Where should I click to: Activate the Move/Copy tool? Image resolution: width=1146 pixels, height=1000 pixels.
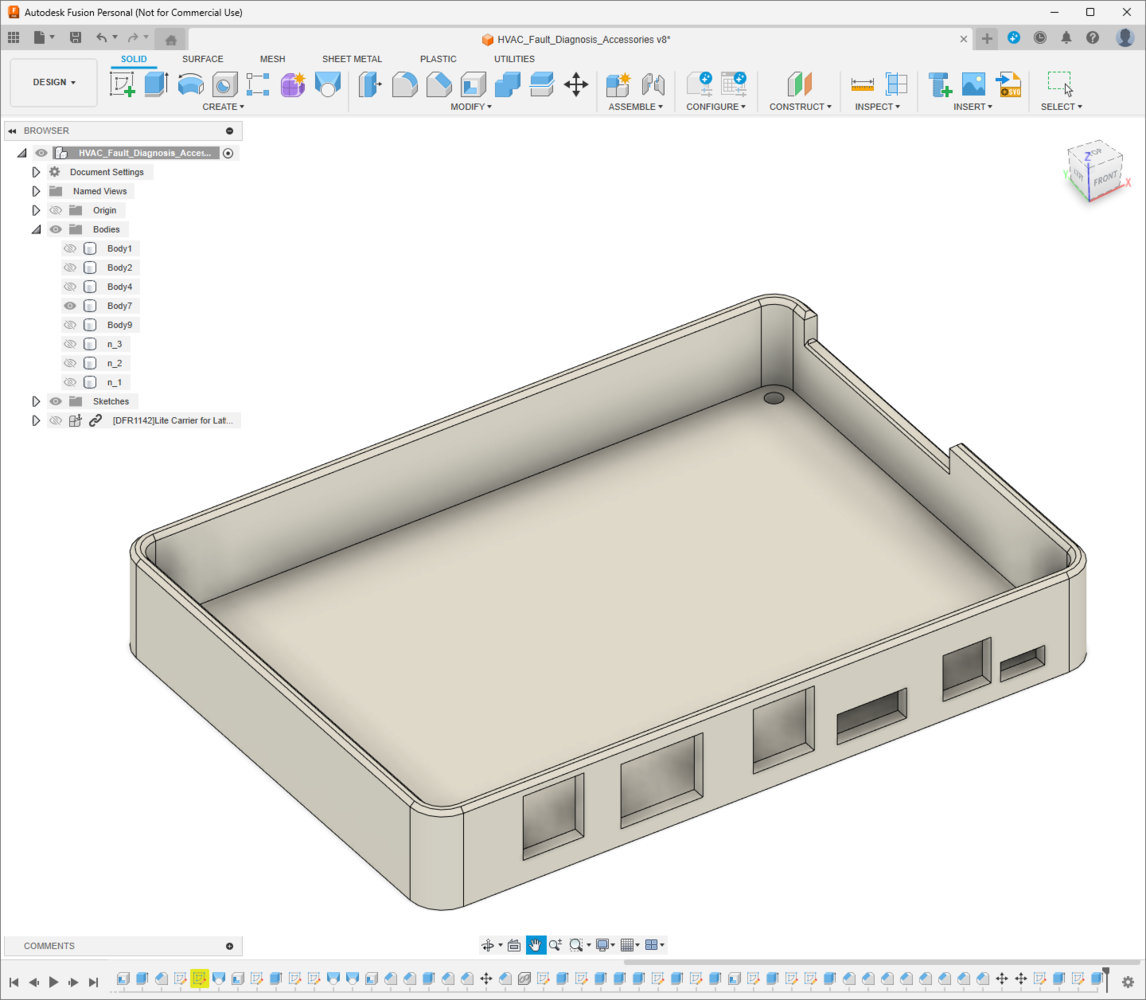[x=576, y=84]
